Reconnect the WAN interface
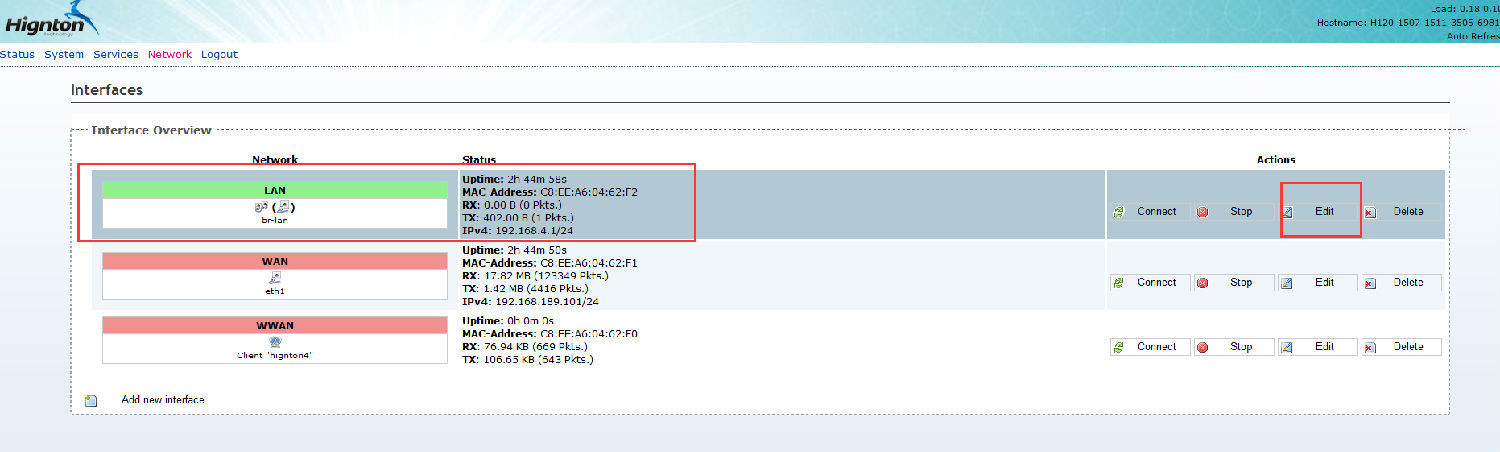Viewport: 1500px width, 452px height. coord(1156,283)
